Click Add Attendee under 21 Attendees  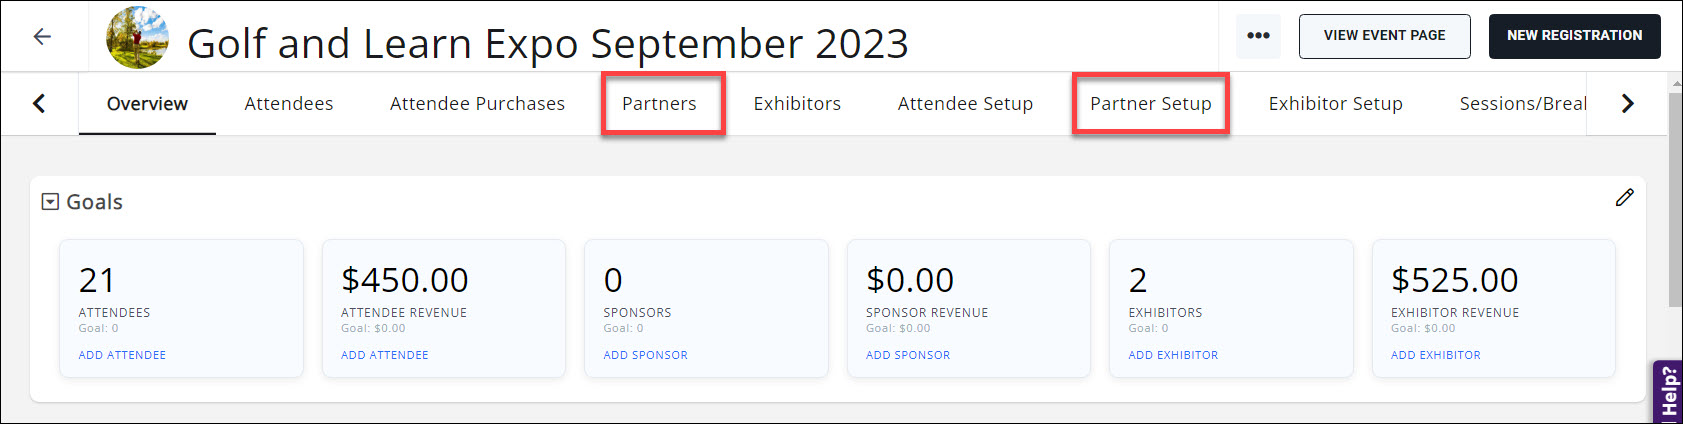122,355
